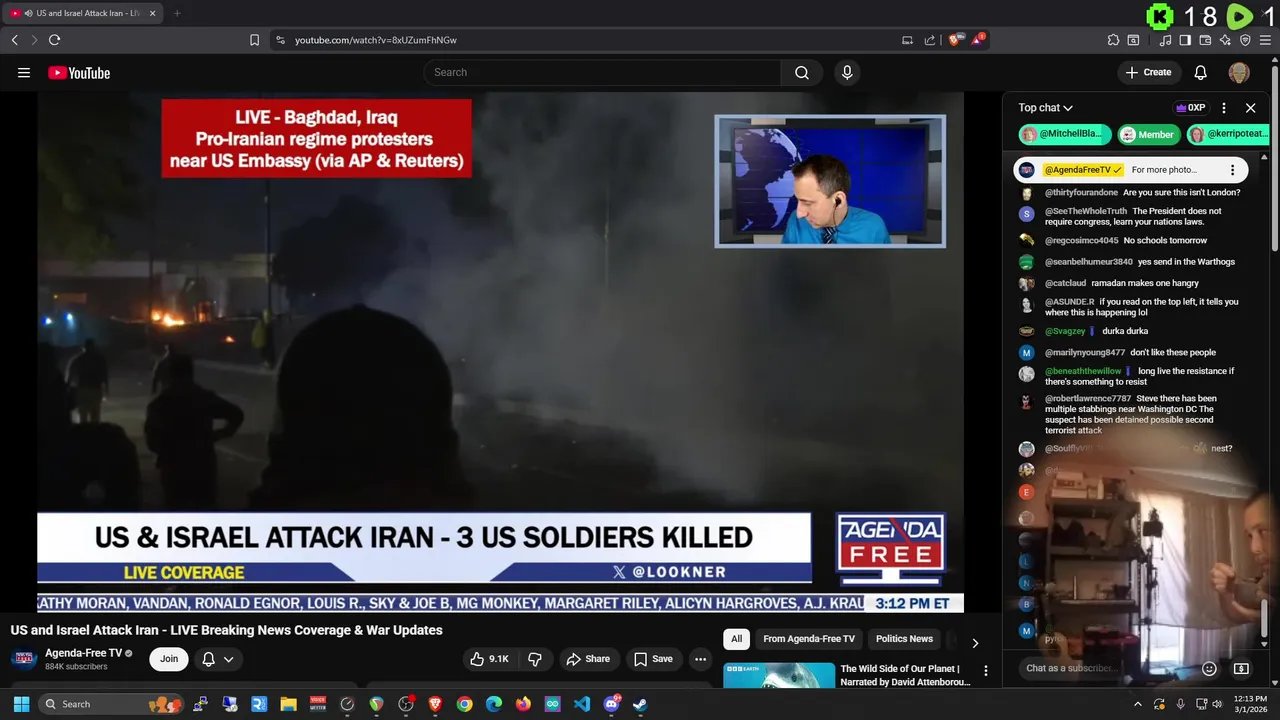The width and height of the screenshot is (1280, 720).
Task: Open Brave Shields lion icon
Action: point(955,40)
